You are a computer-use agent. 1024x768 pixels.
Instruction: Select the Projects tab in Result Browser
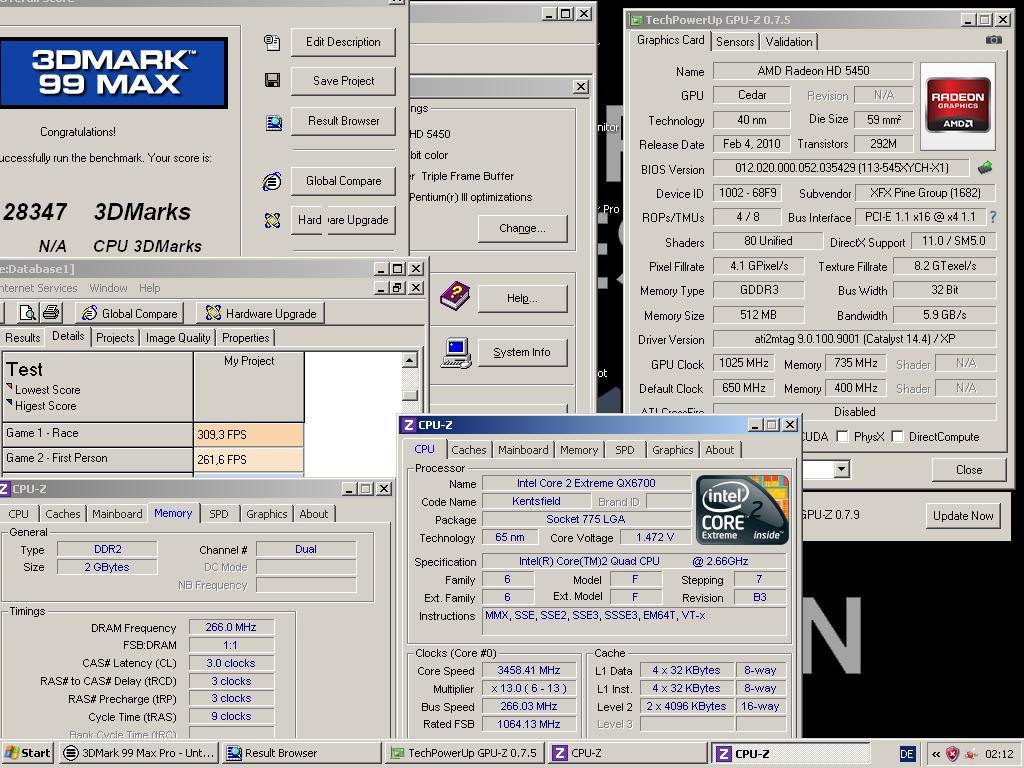pyautogui.click(x=115, y=338)
